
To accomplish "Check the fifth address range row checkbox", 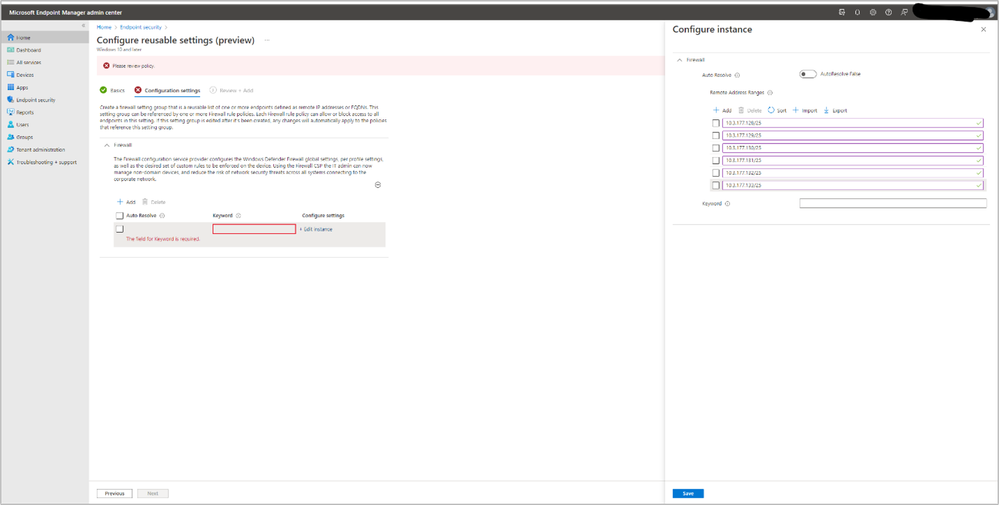I will pos(716,173).
